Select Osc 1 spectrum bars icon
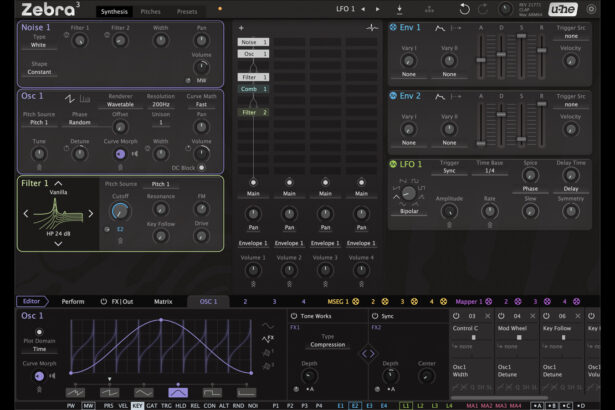Screen dimensions: 615x410 85,99
